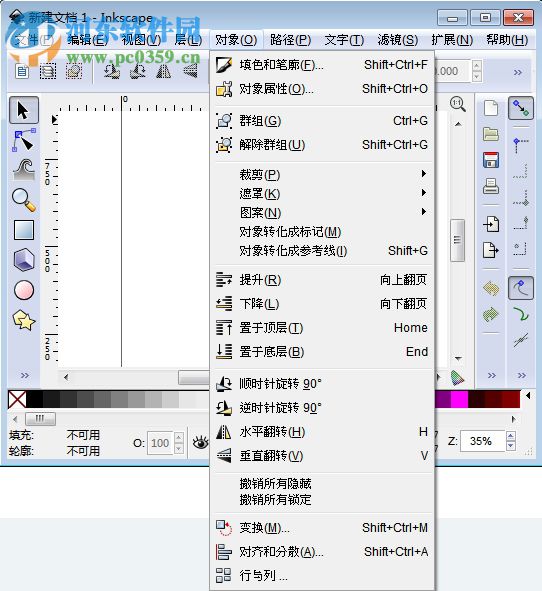Click the Import file icon

coord(491,224)
